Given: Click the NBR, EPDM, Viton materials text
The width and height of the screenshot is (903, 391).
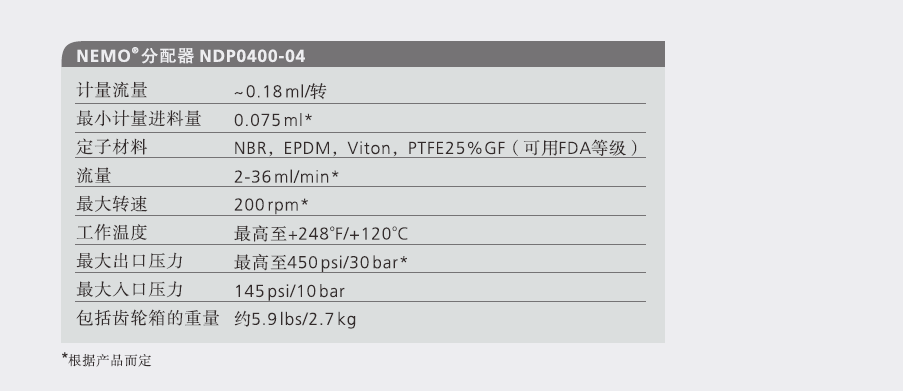Looking at the screenshot, I should click(436, 148).
